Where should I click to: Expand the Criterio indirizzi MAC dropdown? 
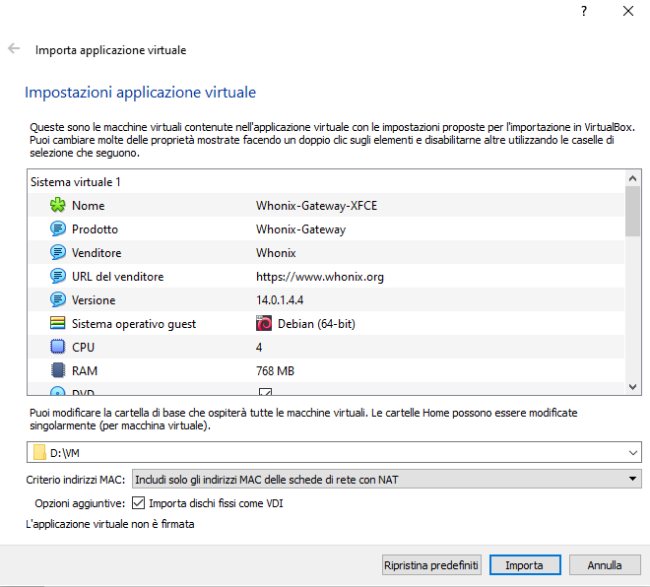(631, 480)
